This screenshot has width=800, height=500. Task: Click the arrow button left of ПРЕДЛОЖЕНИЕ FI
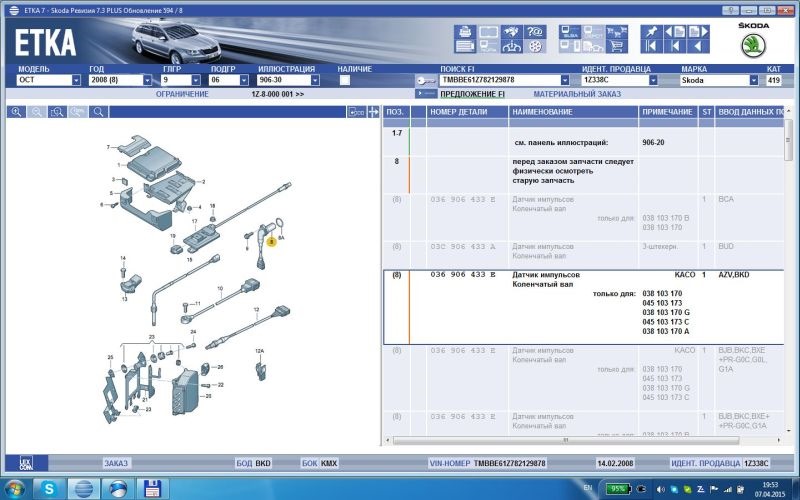click(426, 94)
